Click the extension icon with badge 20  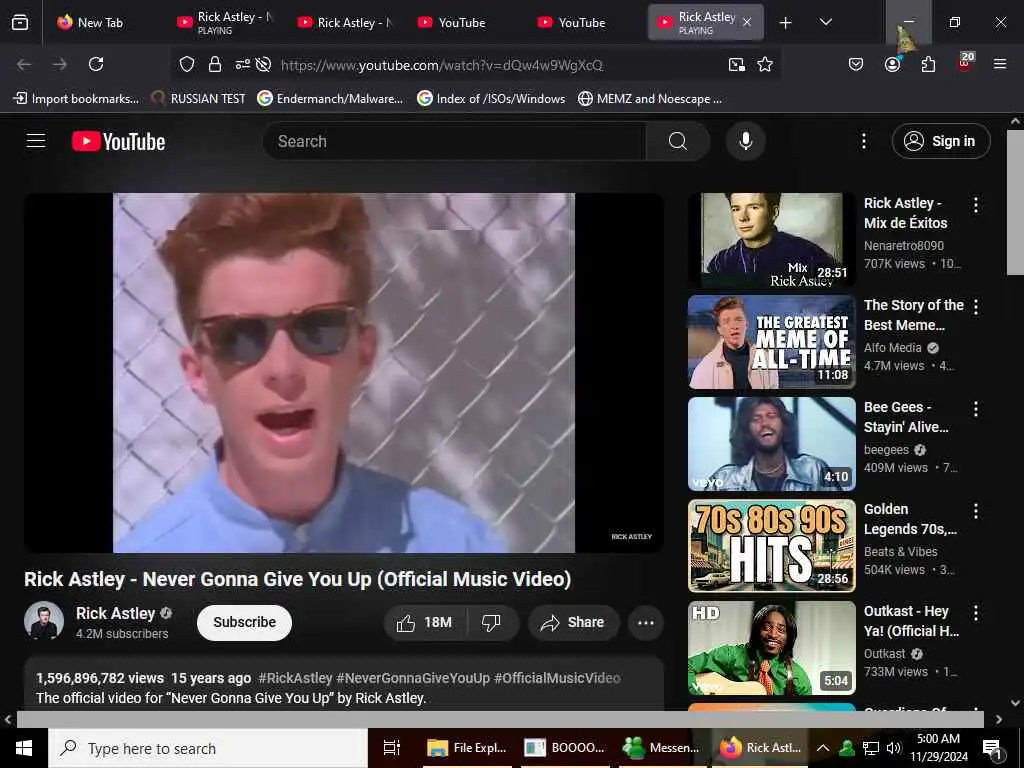click(965, 63)
